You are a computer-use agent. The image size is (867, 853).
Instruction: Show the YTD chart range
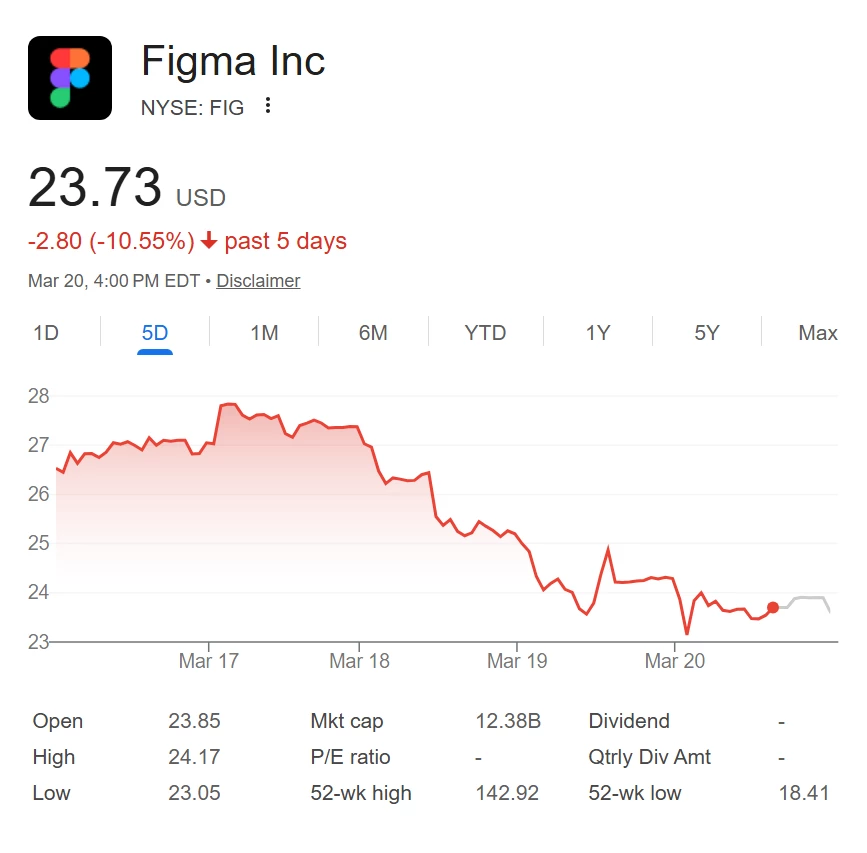click(x=485, y=333)
